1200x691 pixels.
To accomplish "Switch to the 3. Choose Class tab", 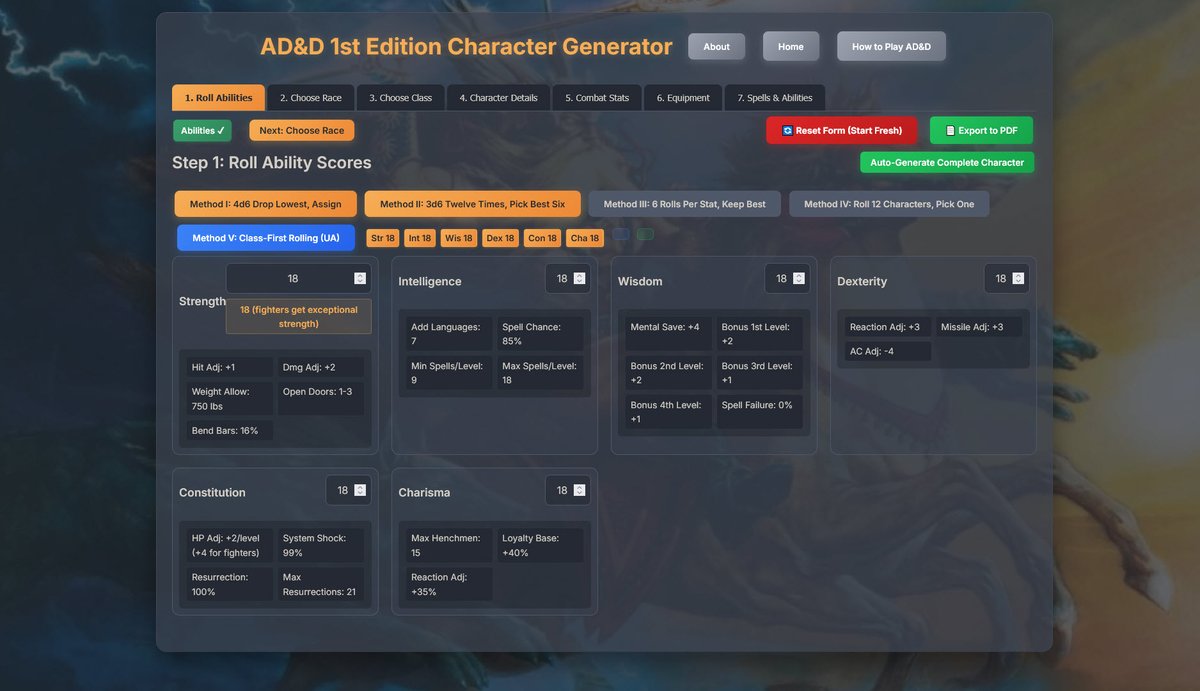I will click(400, 98).
